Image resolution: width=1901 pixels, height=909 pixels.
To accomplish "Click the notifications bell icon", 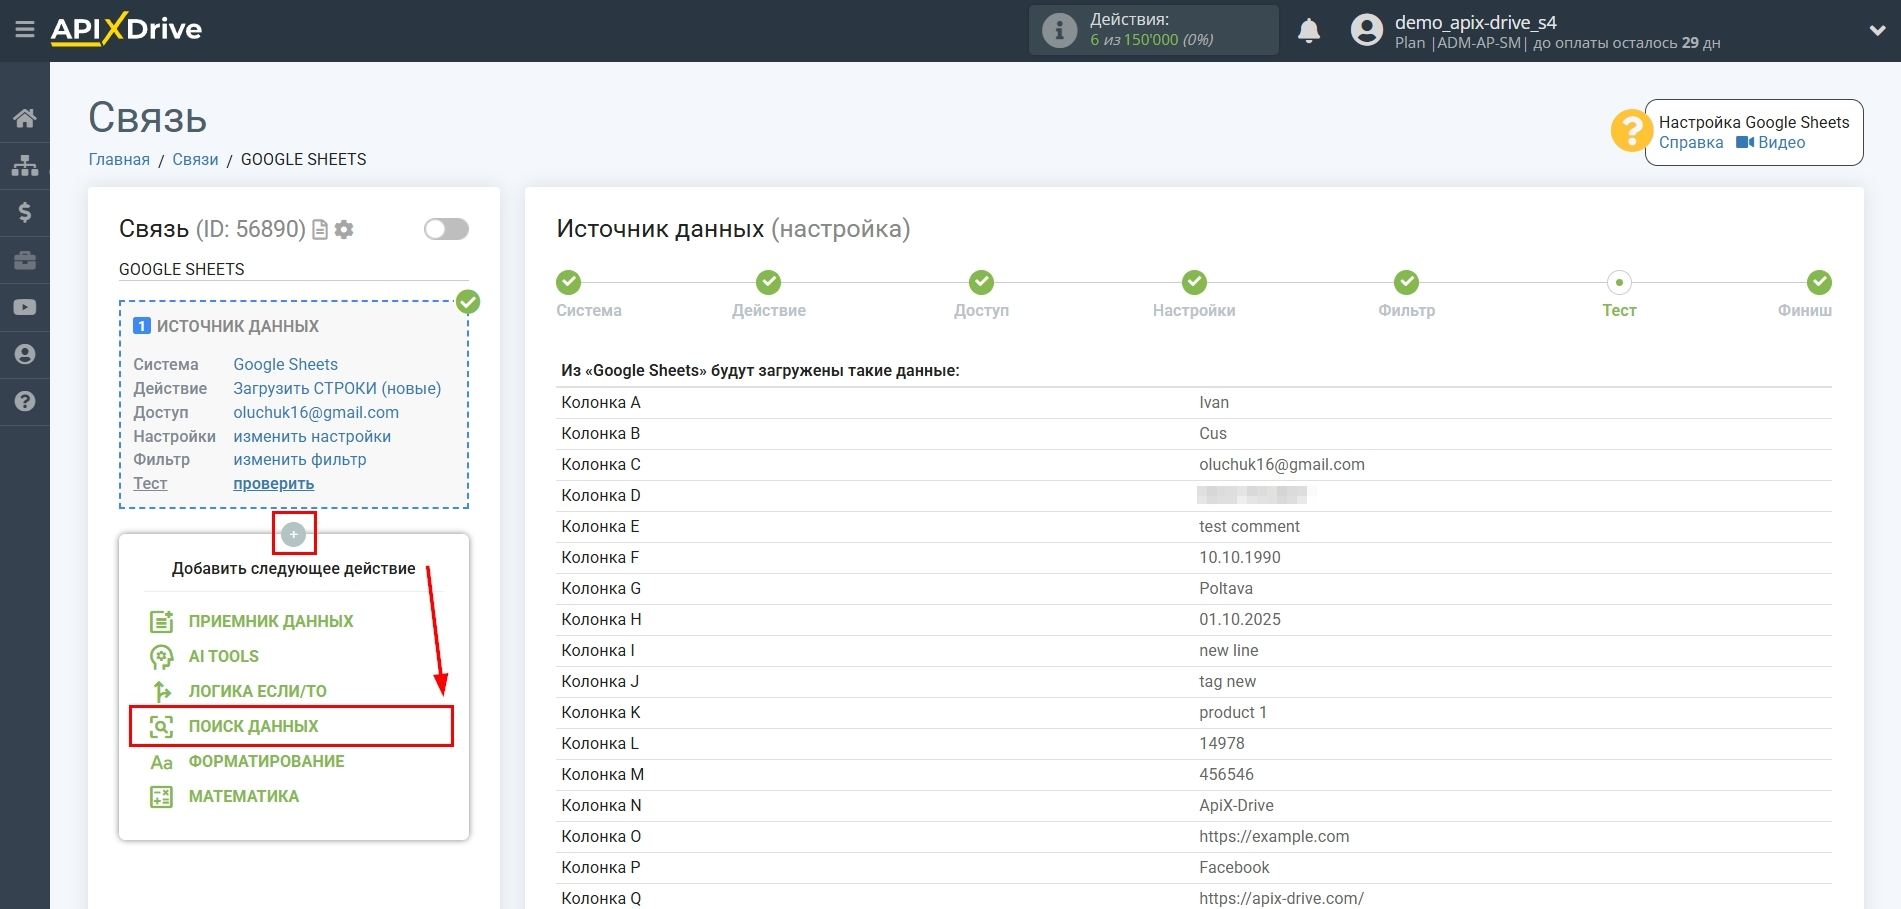I will coord(1309,30).
